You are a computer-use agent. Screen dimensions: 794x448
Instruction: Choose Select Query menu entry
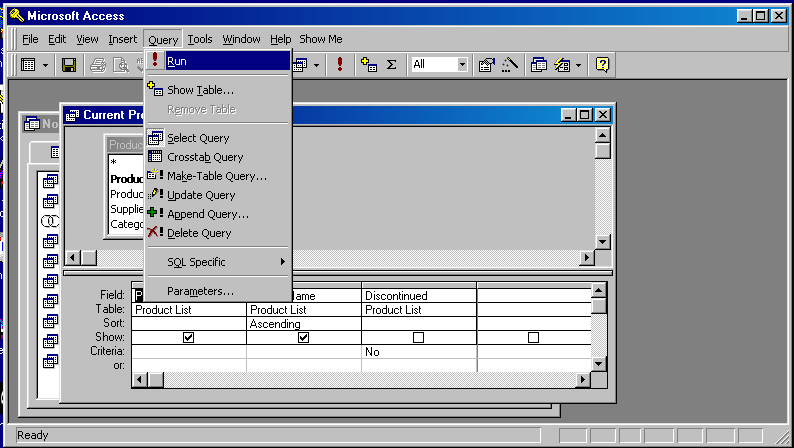point(218,138)
